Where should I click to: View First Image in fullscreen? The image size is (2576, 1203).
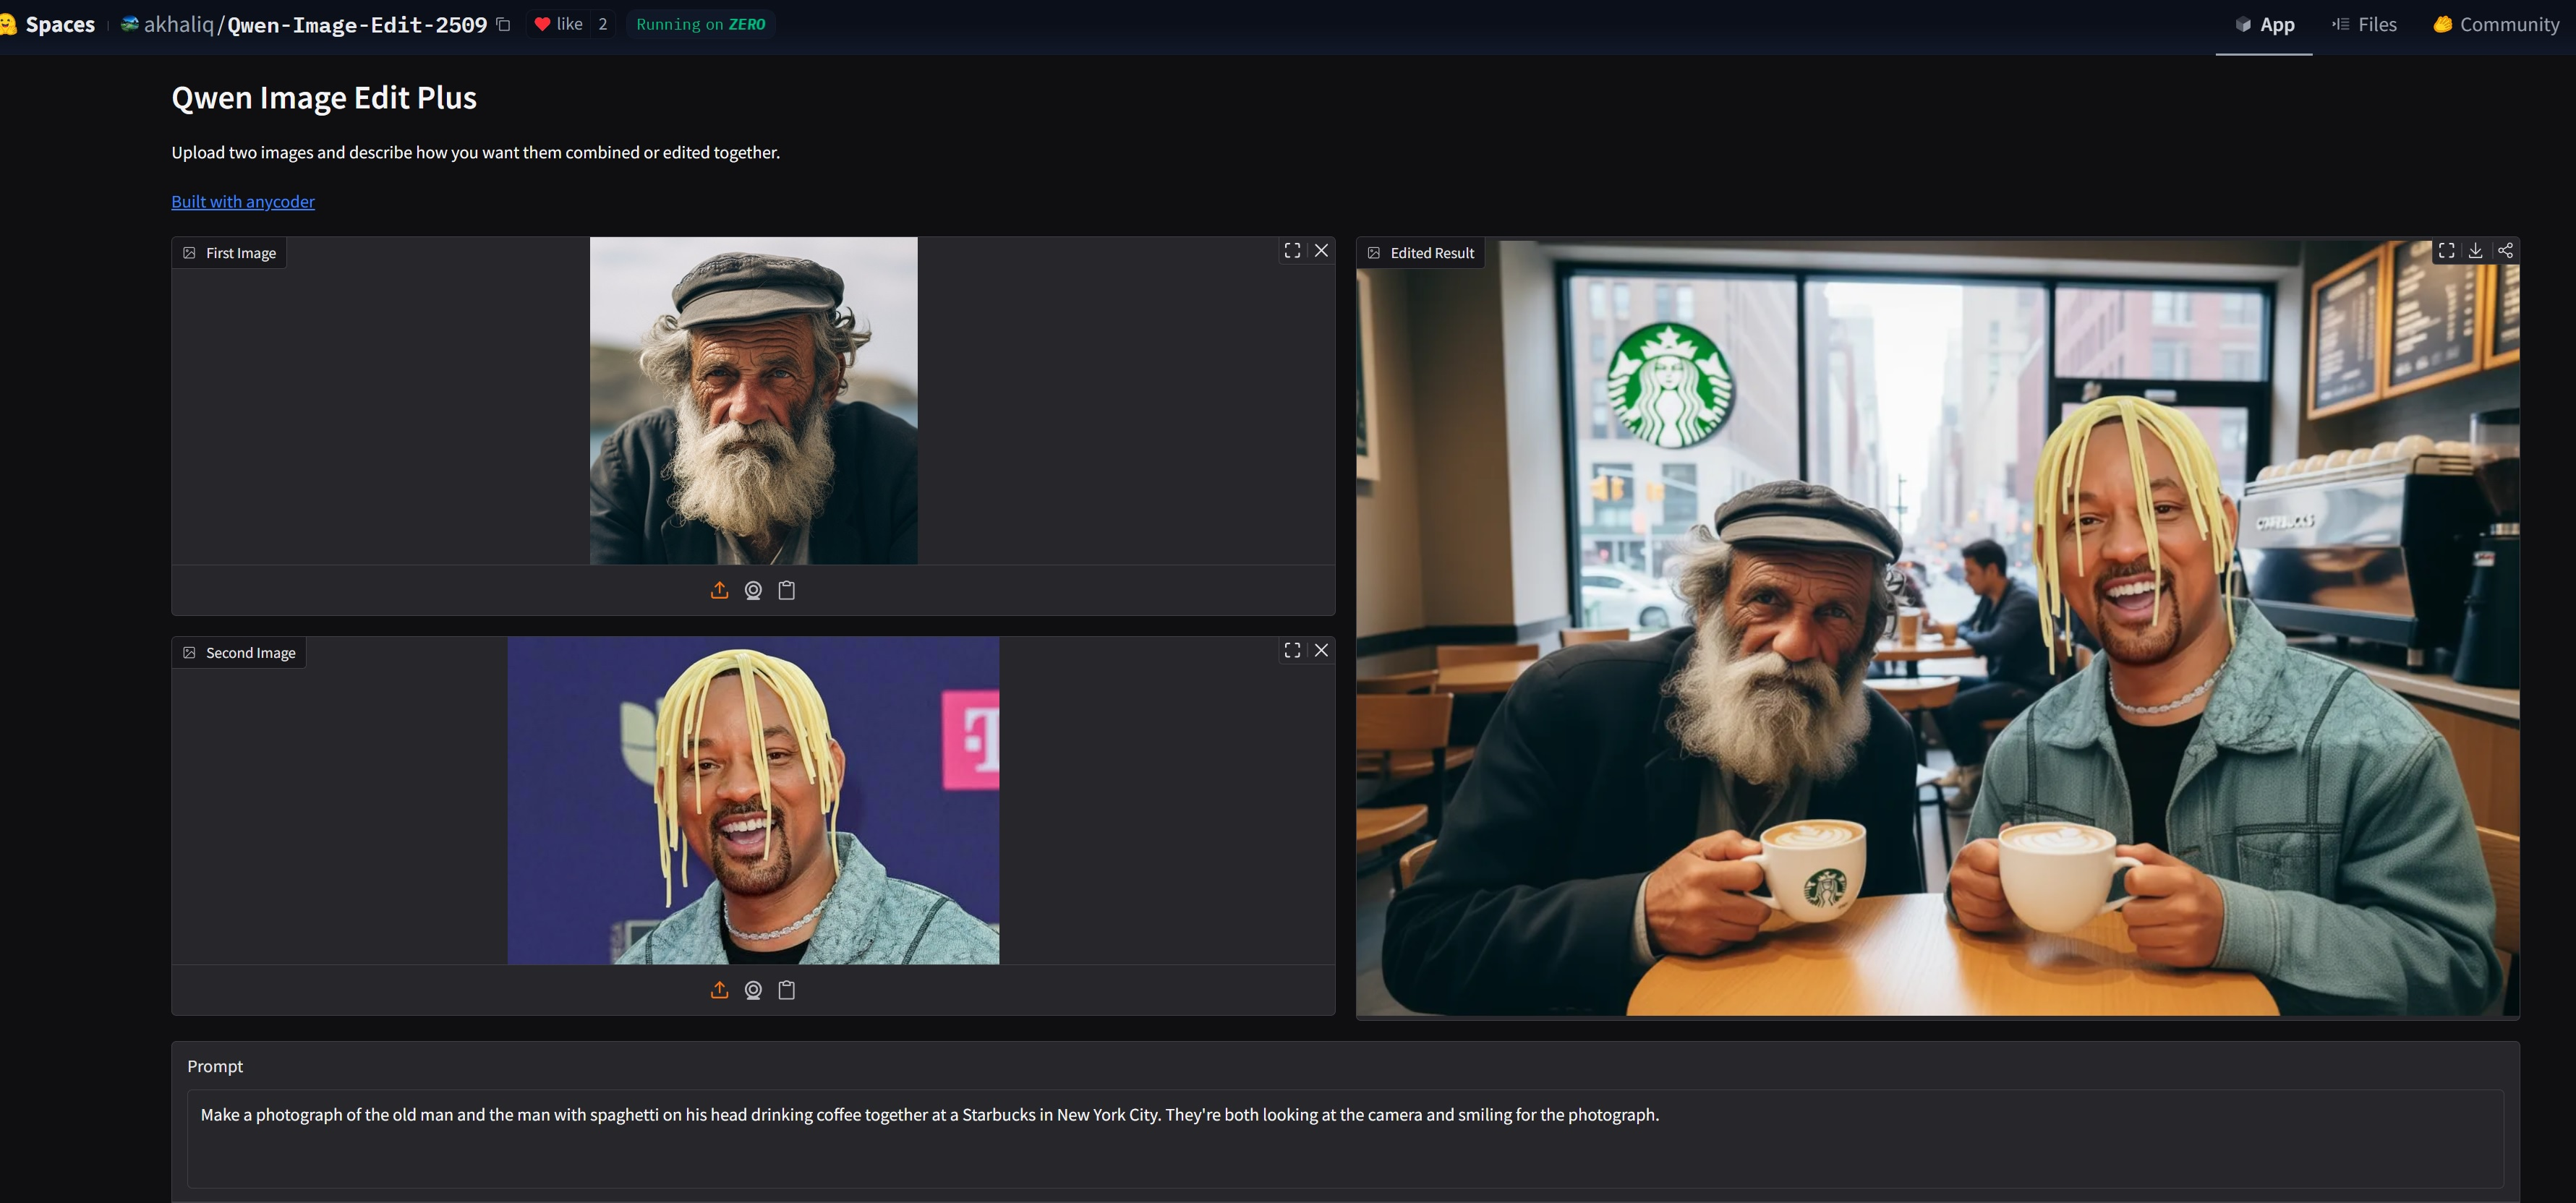click(1292, 250)
